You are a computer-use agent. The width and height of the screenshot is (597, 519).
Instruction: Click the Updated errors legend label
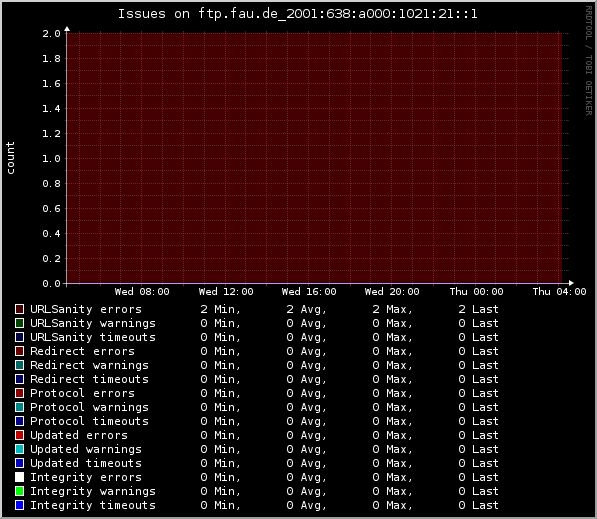[79, 435]
